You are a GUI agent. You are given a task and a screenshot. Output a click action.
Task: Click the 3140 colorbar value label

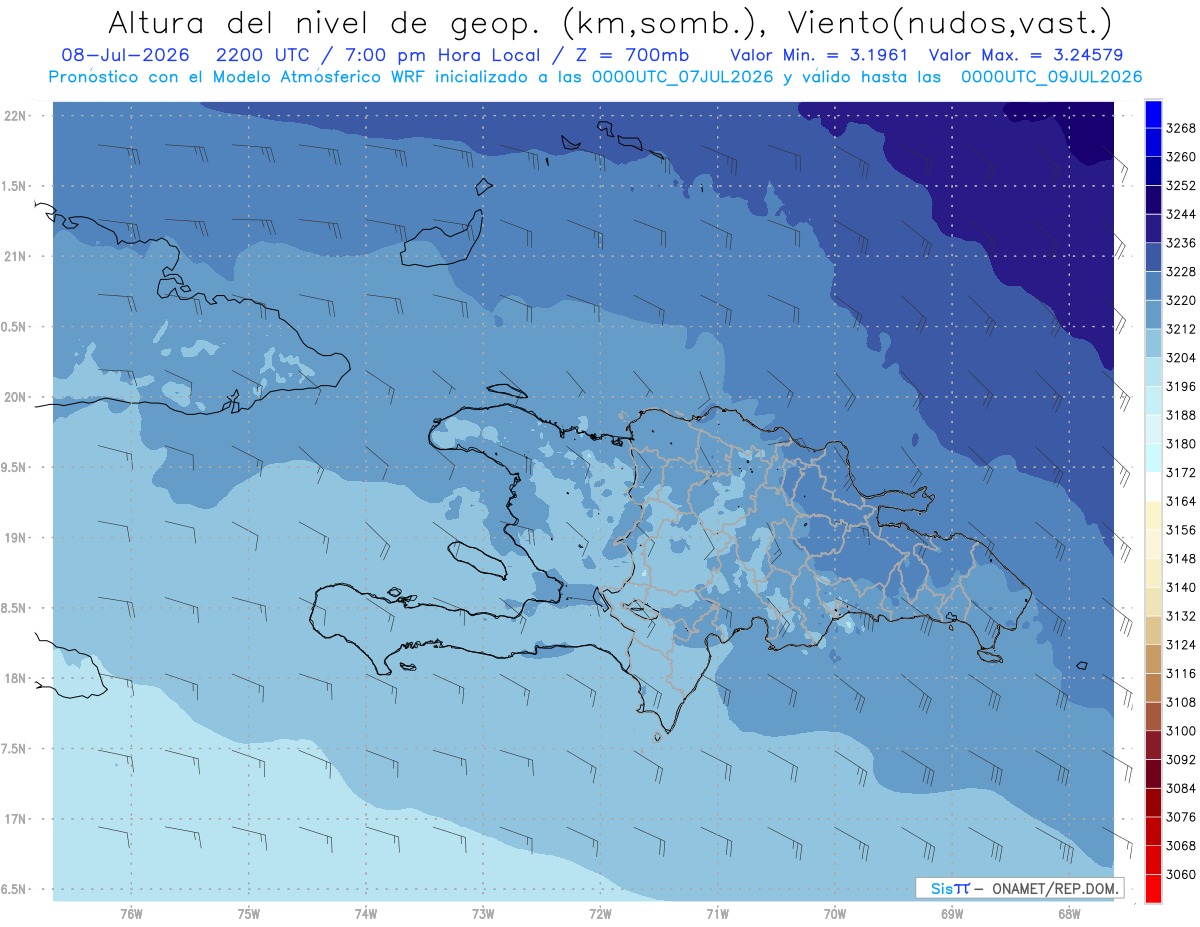(x=1180, y=587)
